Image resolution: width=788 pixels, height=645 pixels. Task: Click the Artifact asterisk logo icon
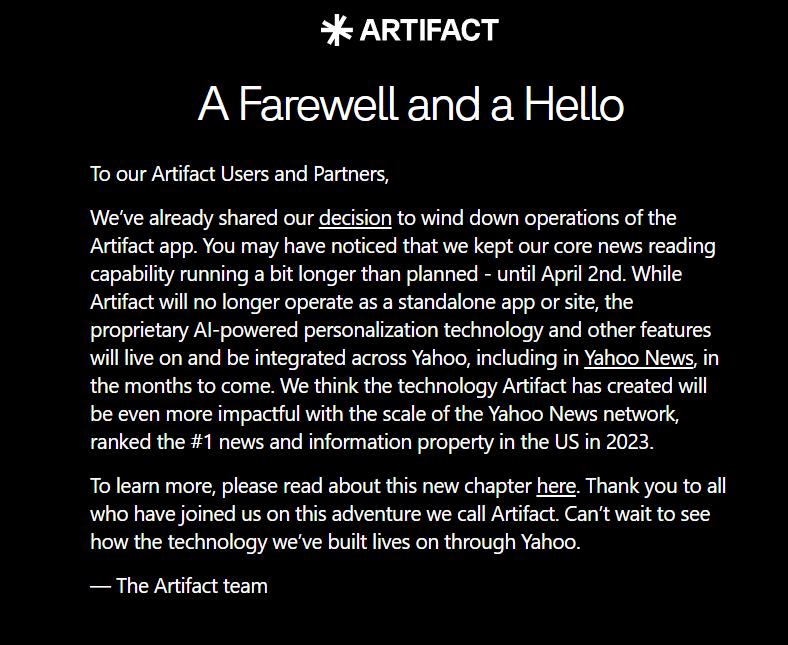click(336, 30)
